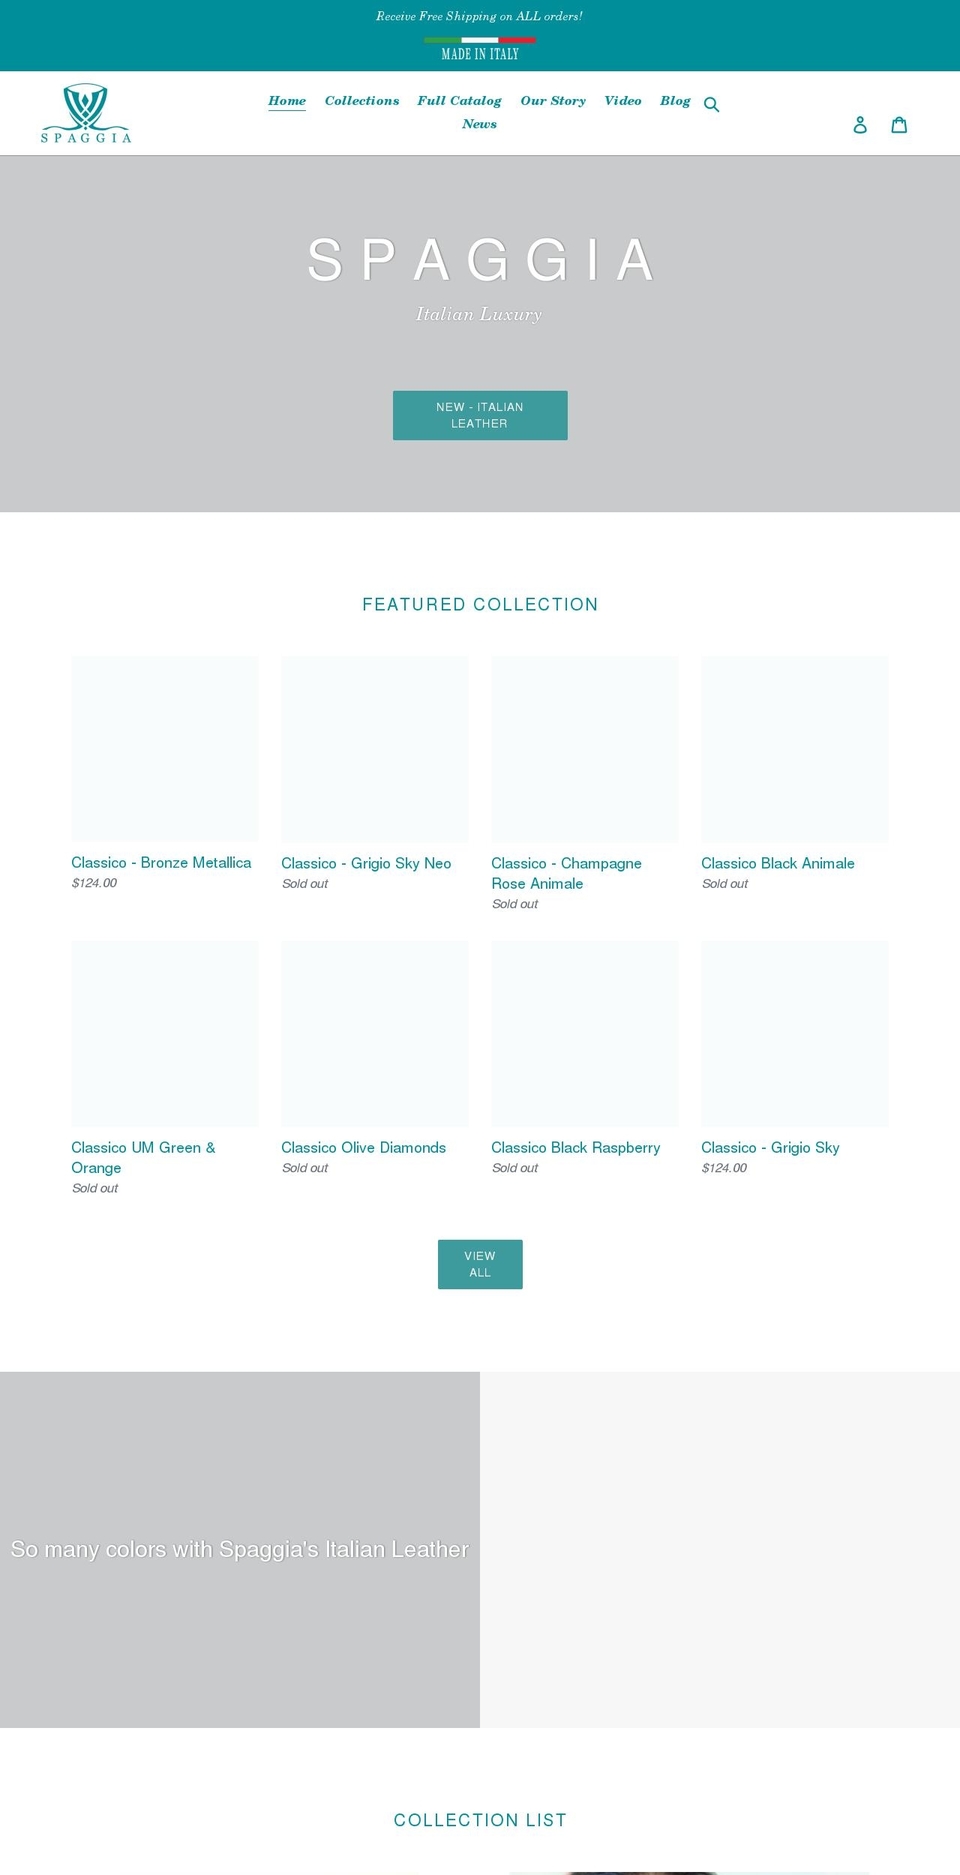Click Sold out under Olive Diamonds
This screenshot has width=960, height=1875.
click(305, 1168)
